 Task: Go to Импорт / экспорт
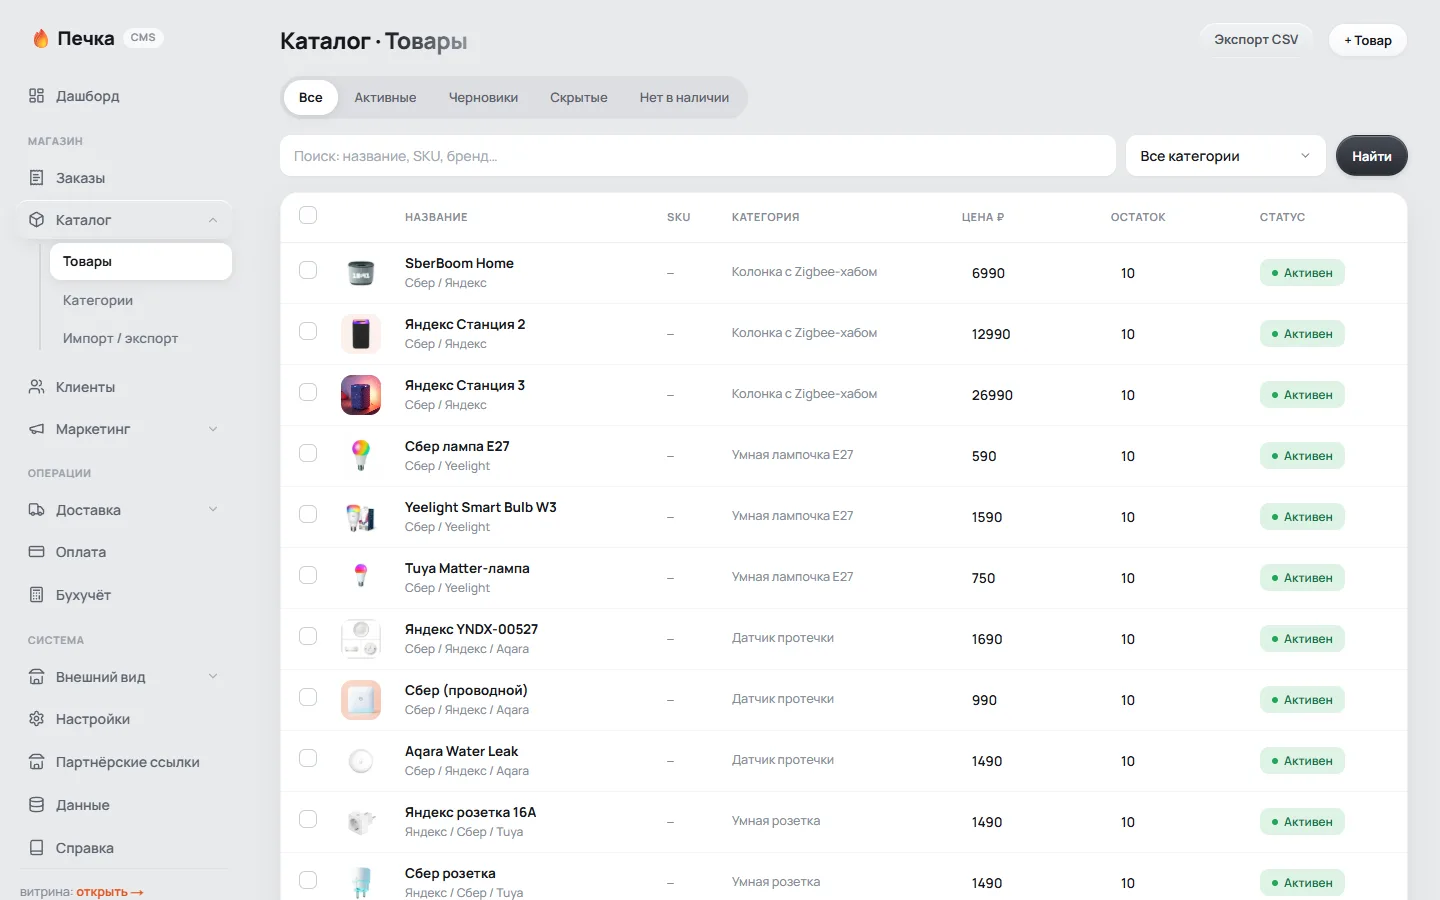tap(141, 339)
